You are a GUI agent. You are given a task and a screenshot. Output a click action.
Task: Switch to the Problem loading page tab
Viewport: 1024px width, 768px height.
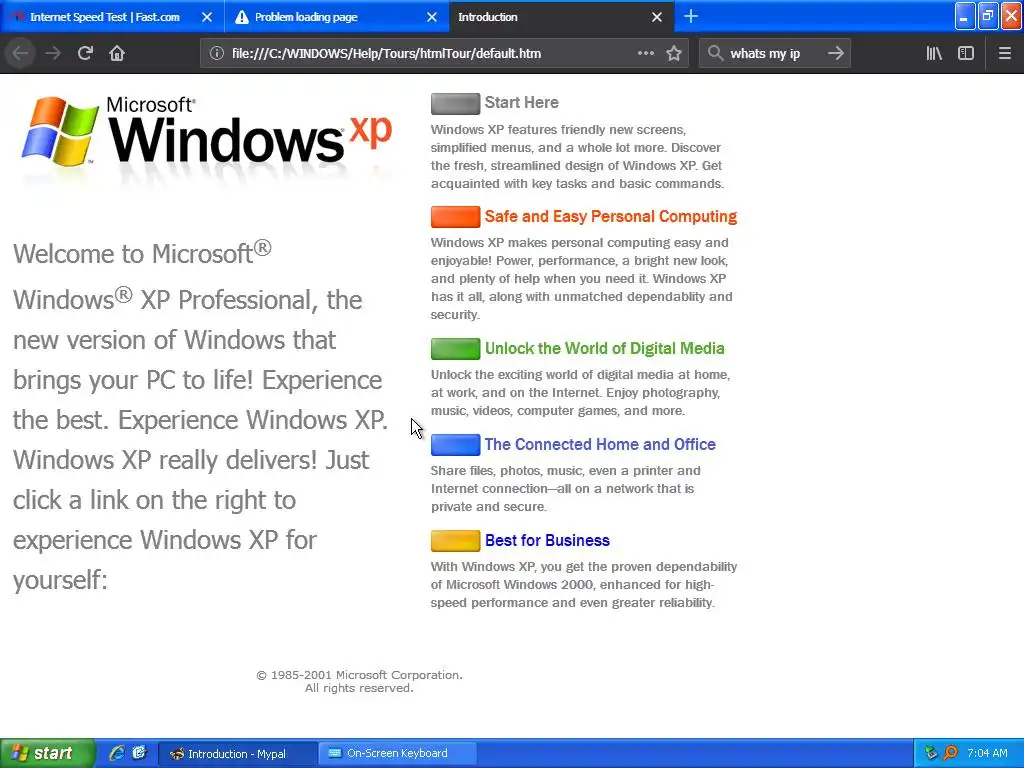pos(337,17)
